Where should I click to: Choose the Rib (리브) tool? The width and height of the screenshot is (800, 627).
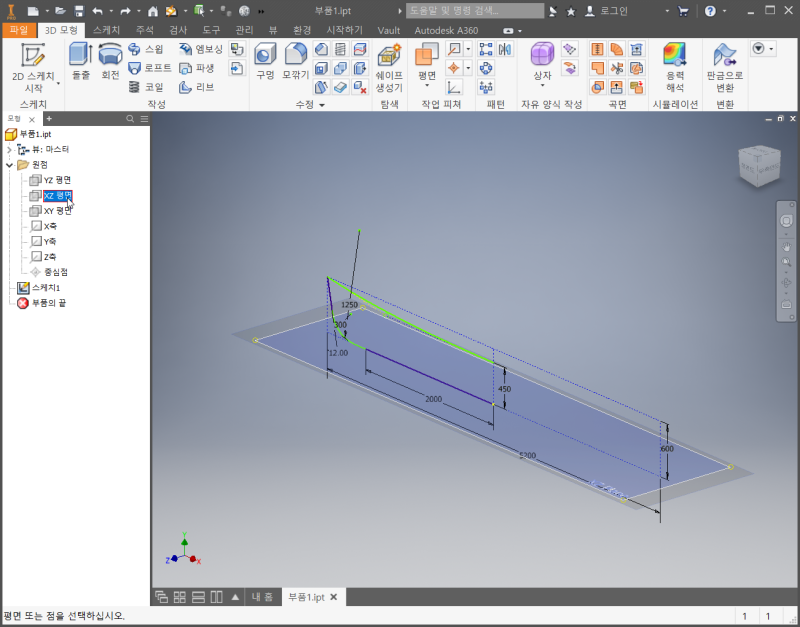pyautogui.click(x=196, y=87)
